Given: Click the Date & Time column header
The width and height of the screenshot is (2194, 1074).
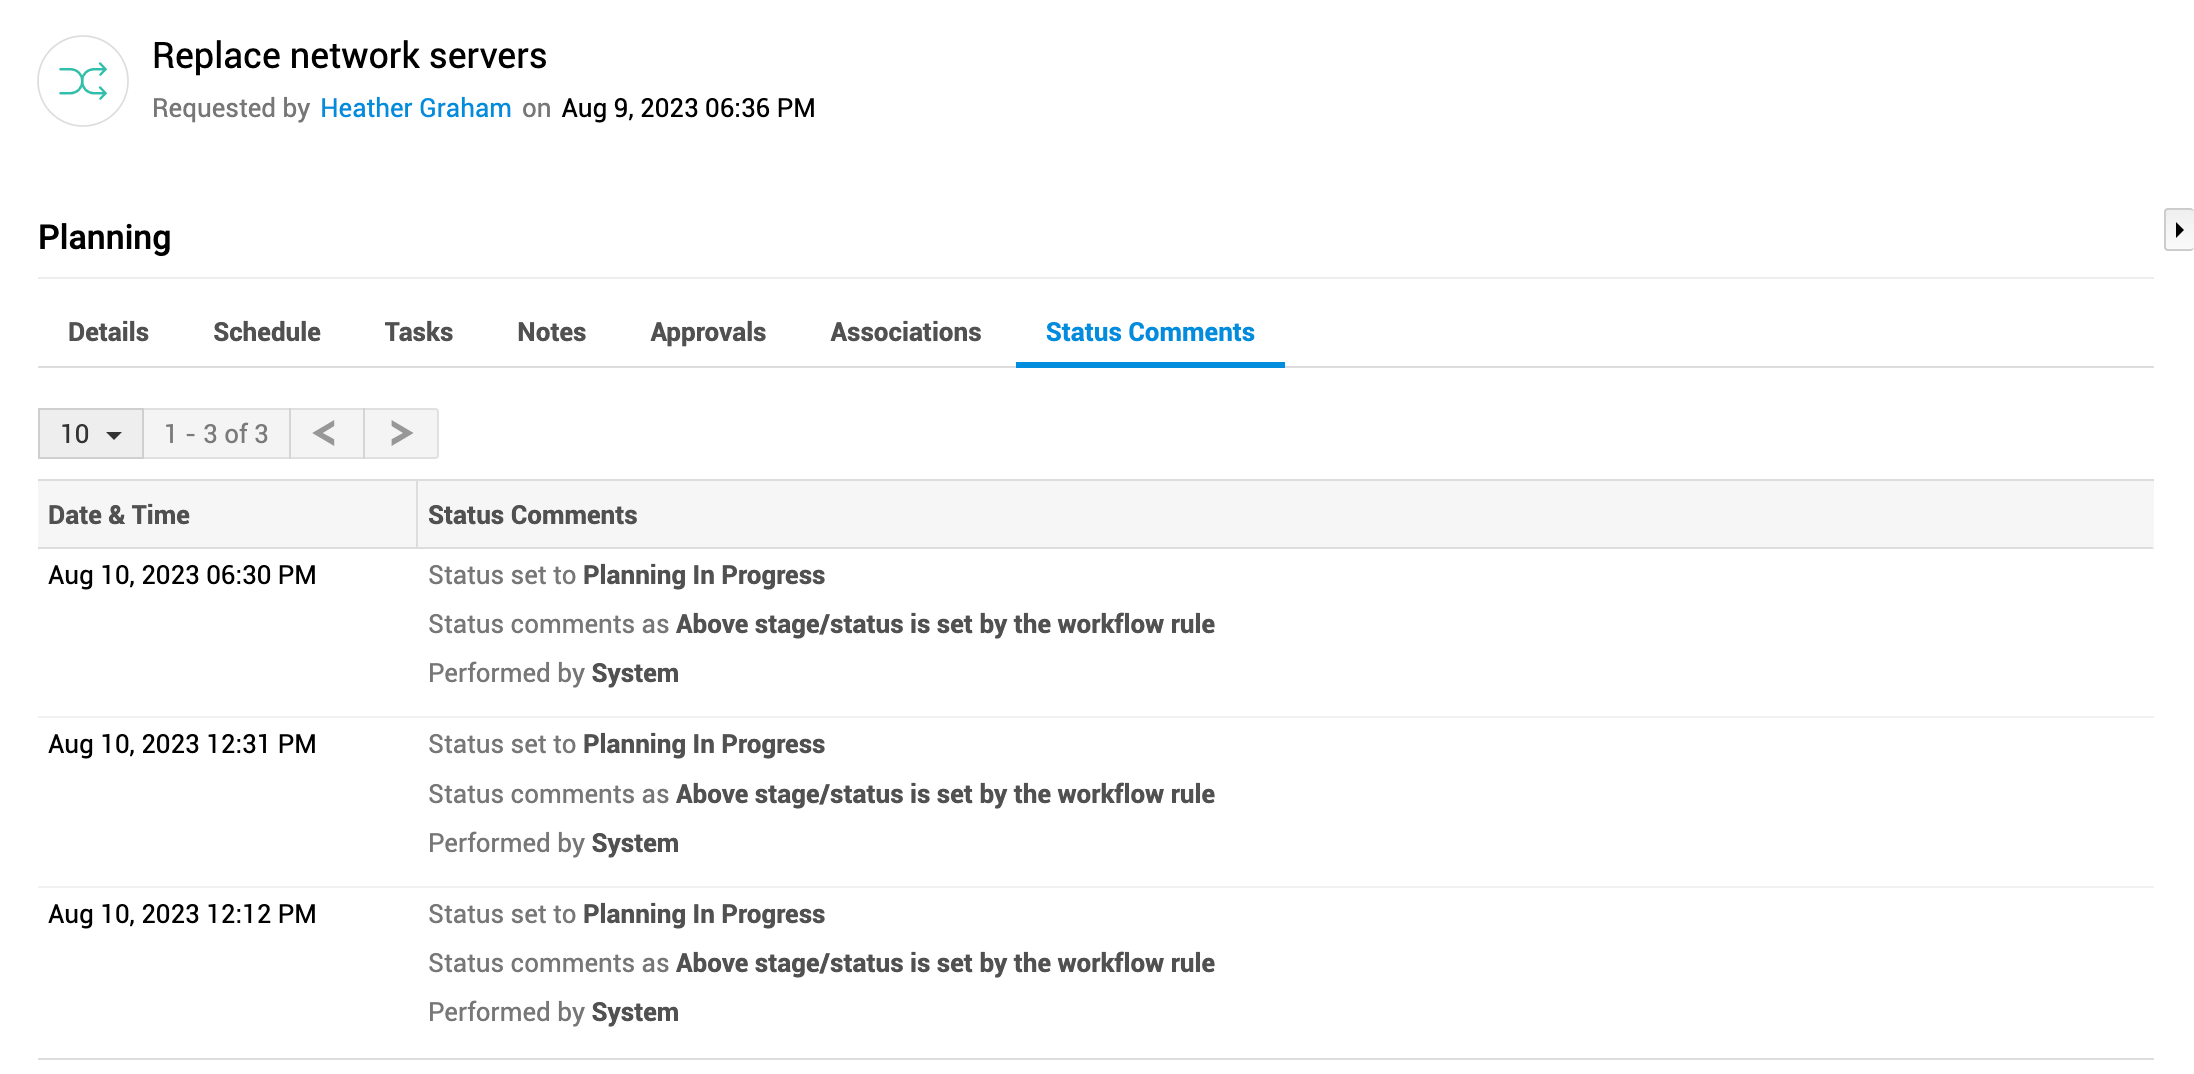Looking at the screenshot, I should point(119,515).
